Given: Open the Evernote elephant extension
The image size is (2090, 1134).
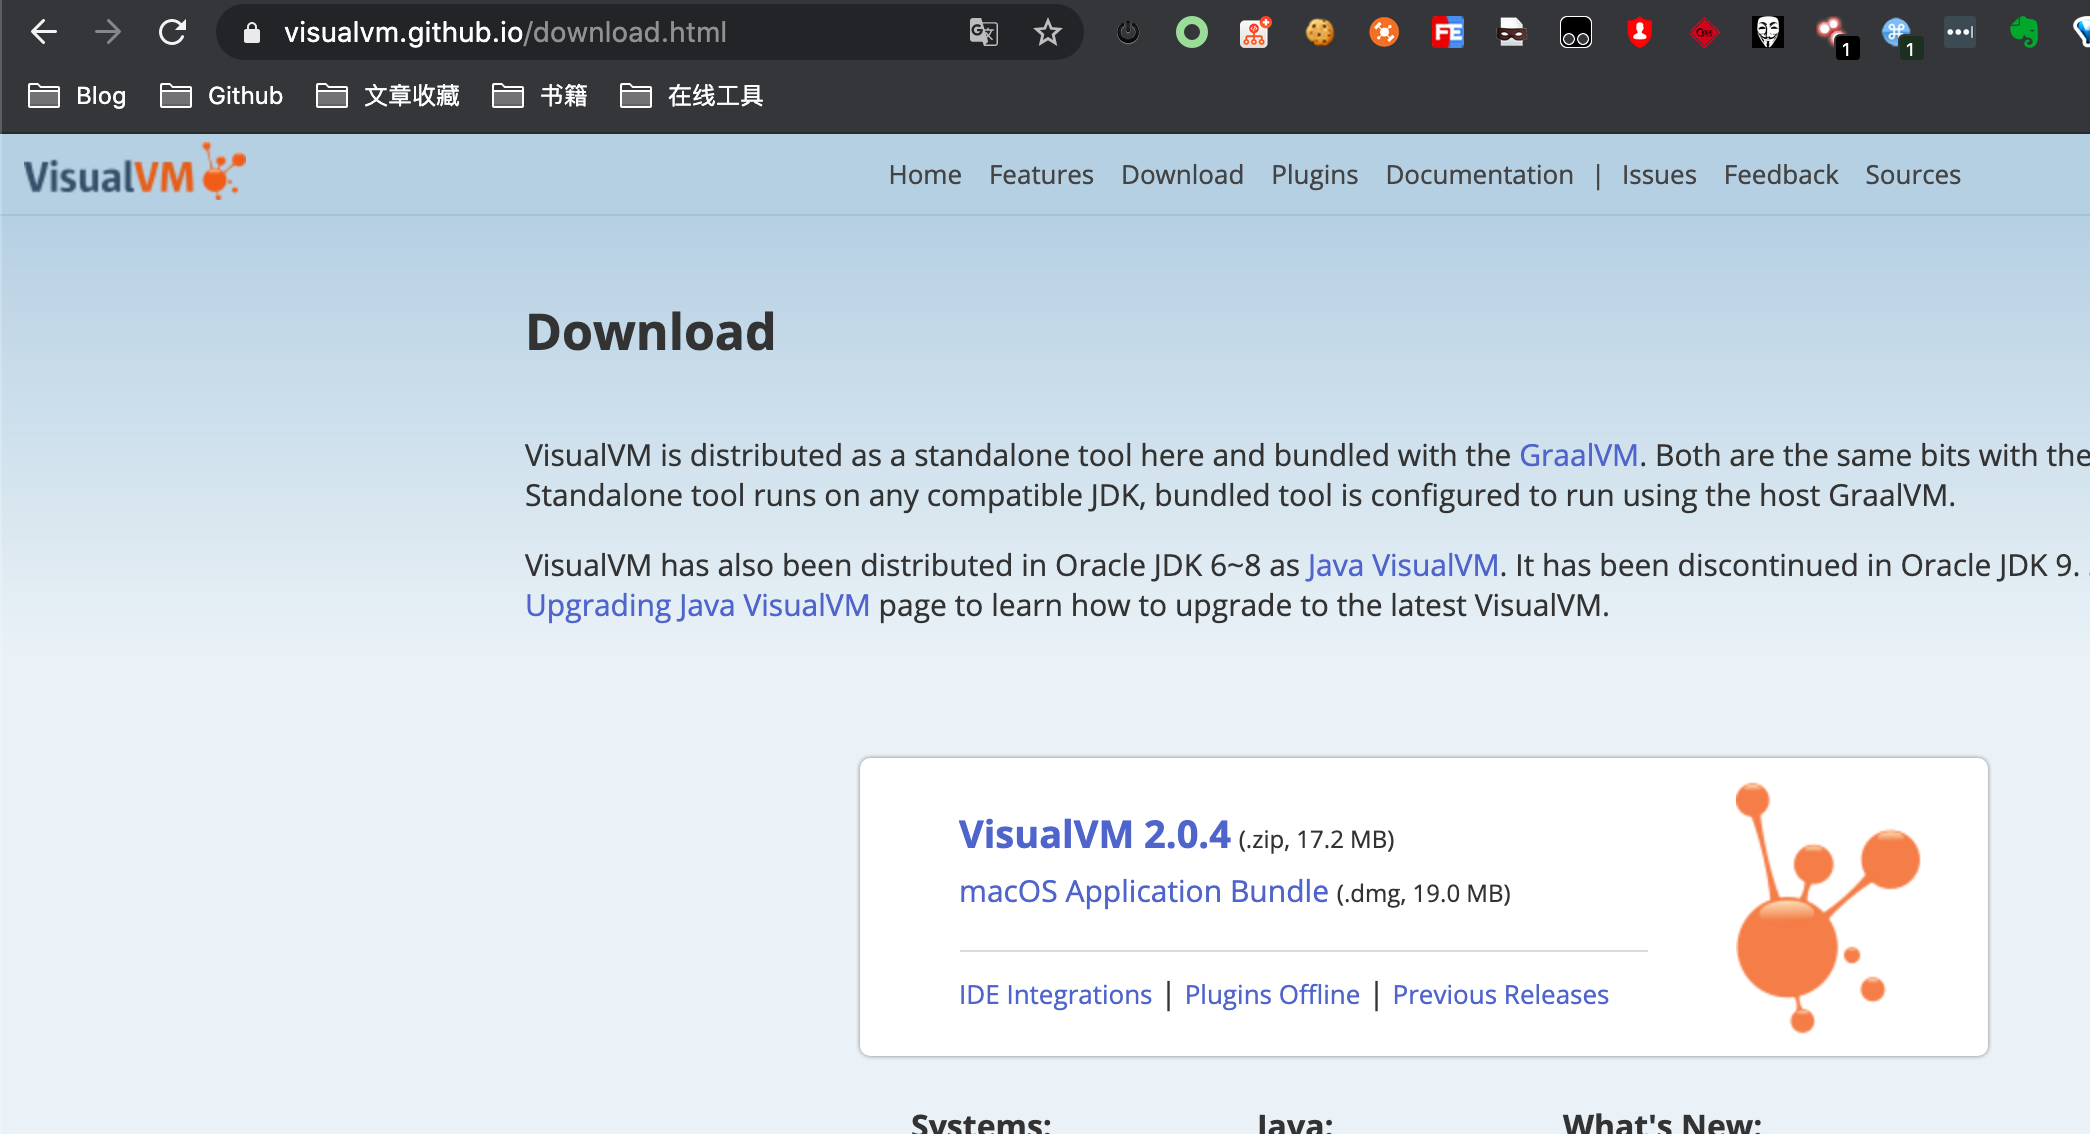Looking at the screenshot, I should [2024, 33].
